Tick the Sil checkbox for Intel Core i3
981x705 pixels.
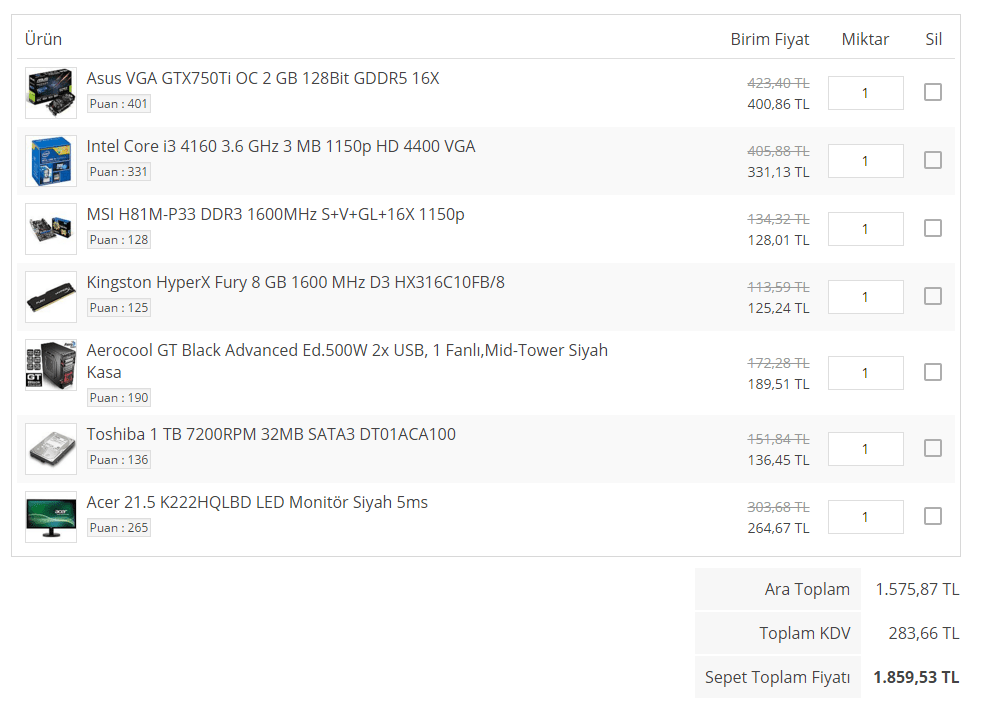[x=932, y=160]
